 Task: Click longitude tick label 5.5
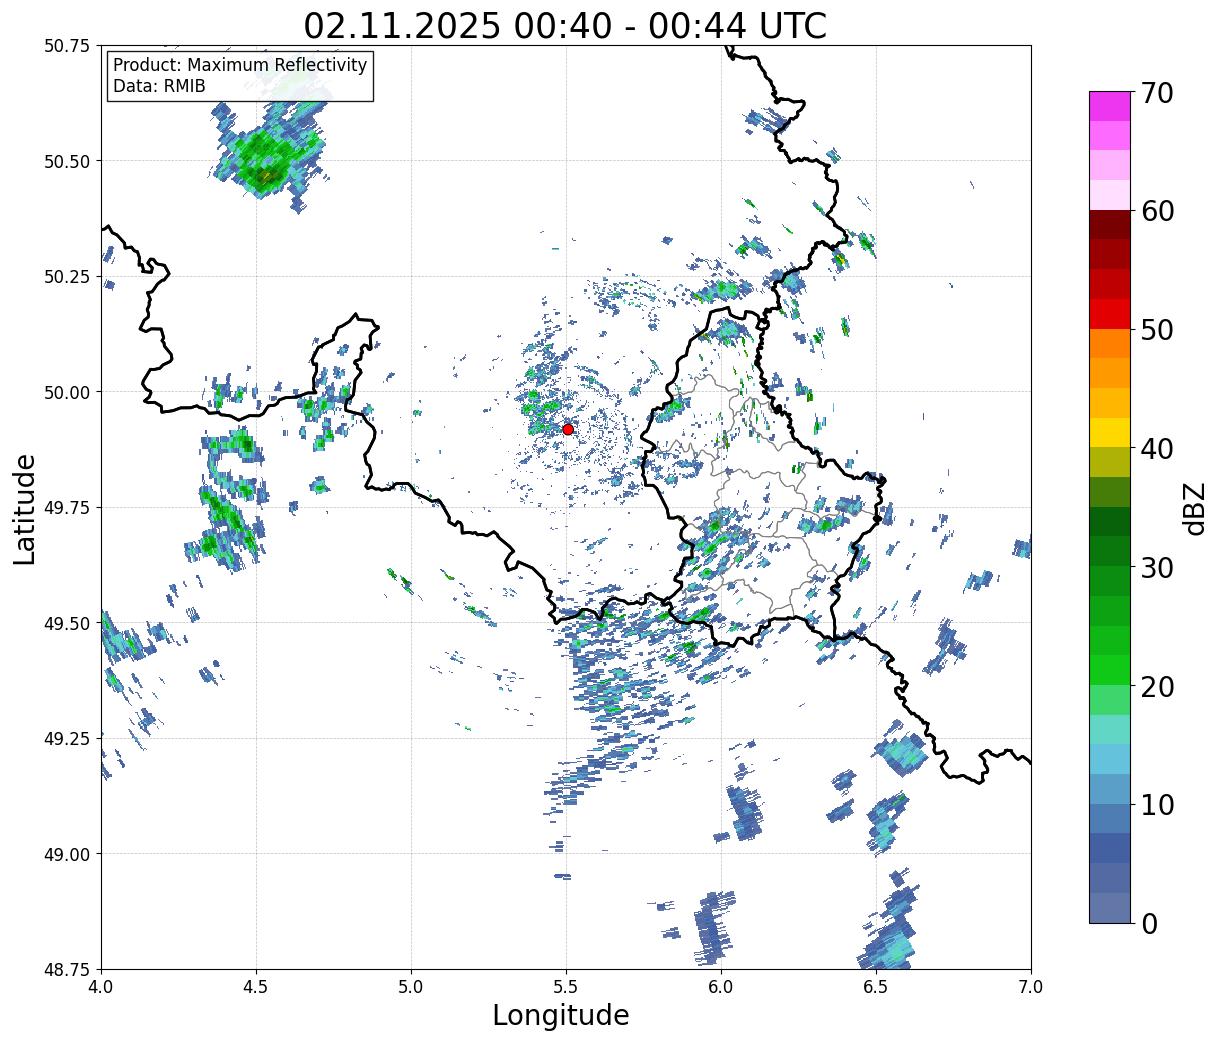[x=566, y=986]
